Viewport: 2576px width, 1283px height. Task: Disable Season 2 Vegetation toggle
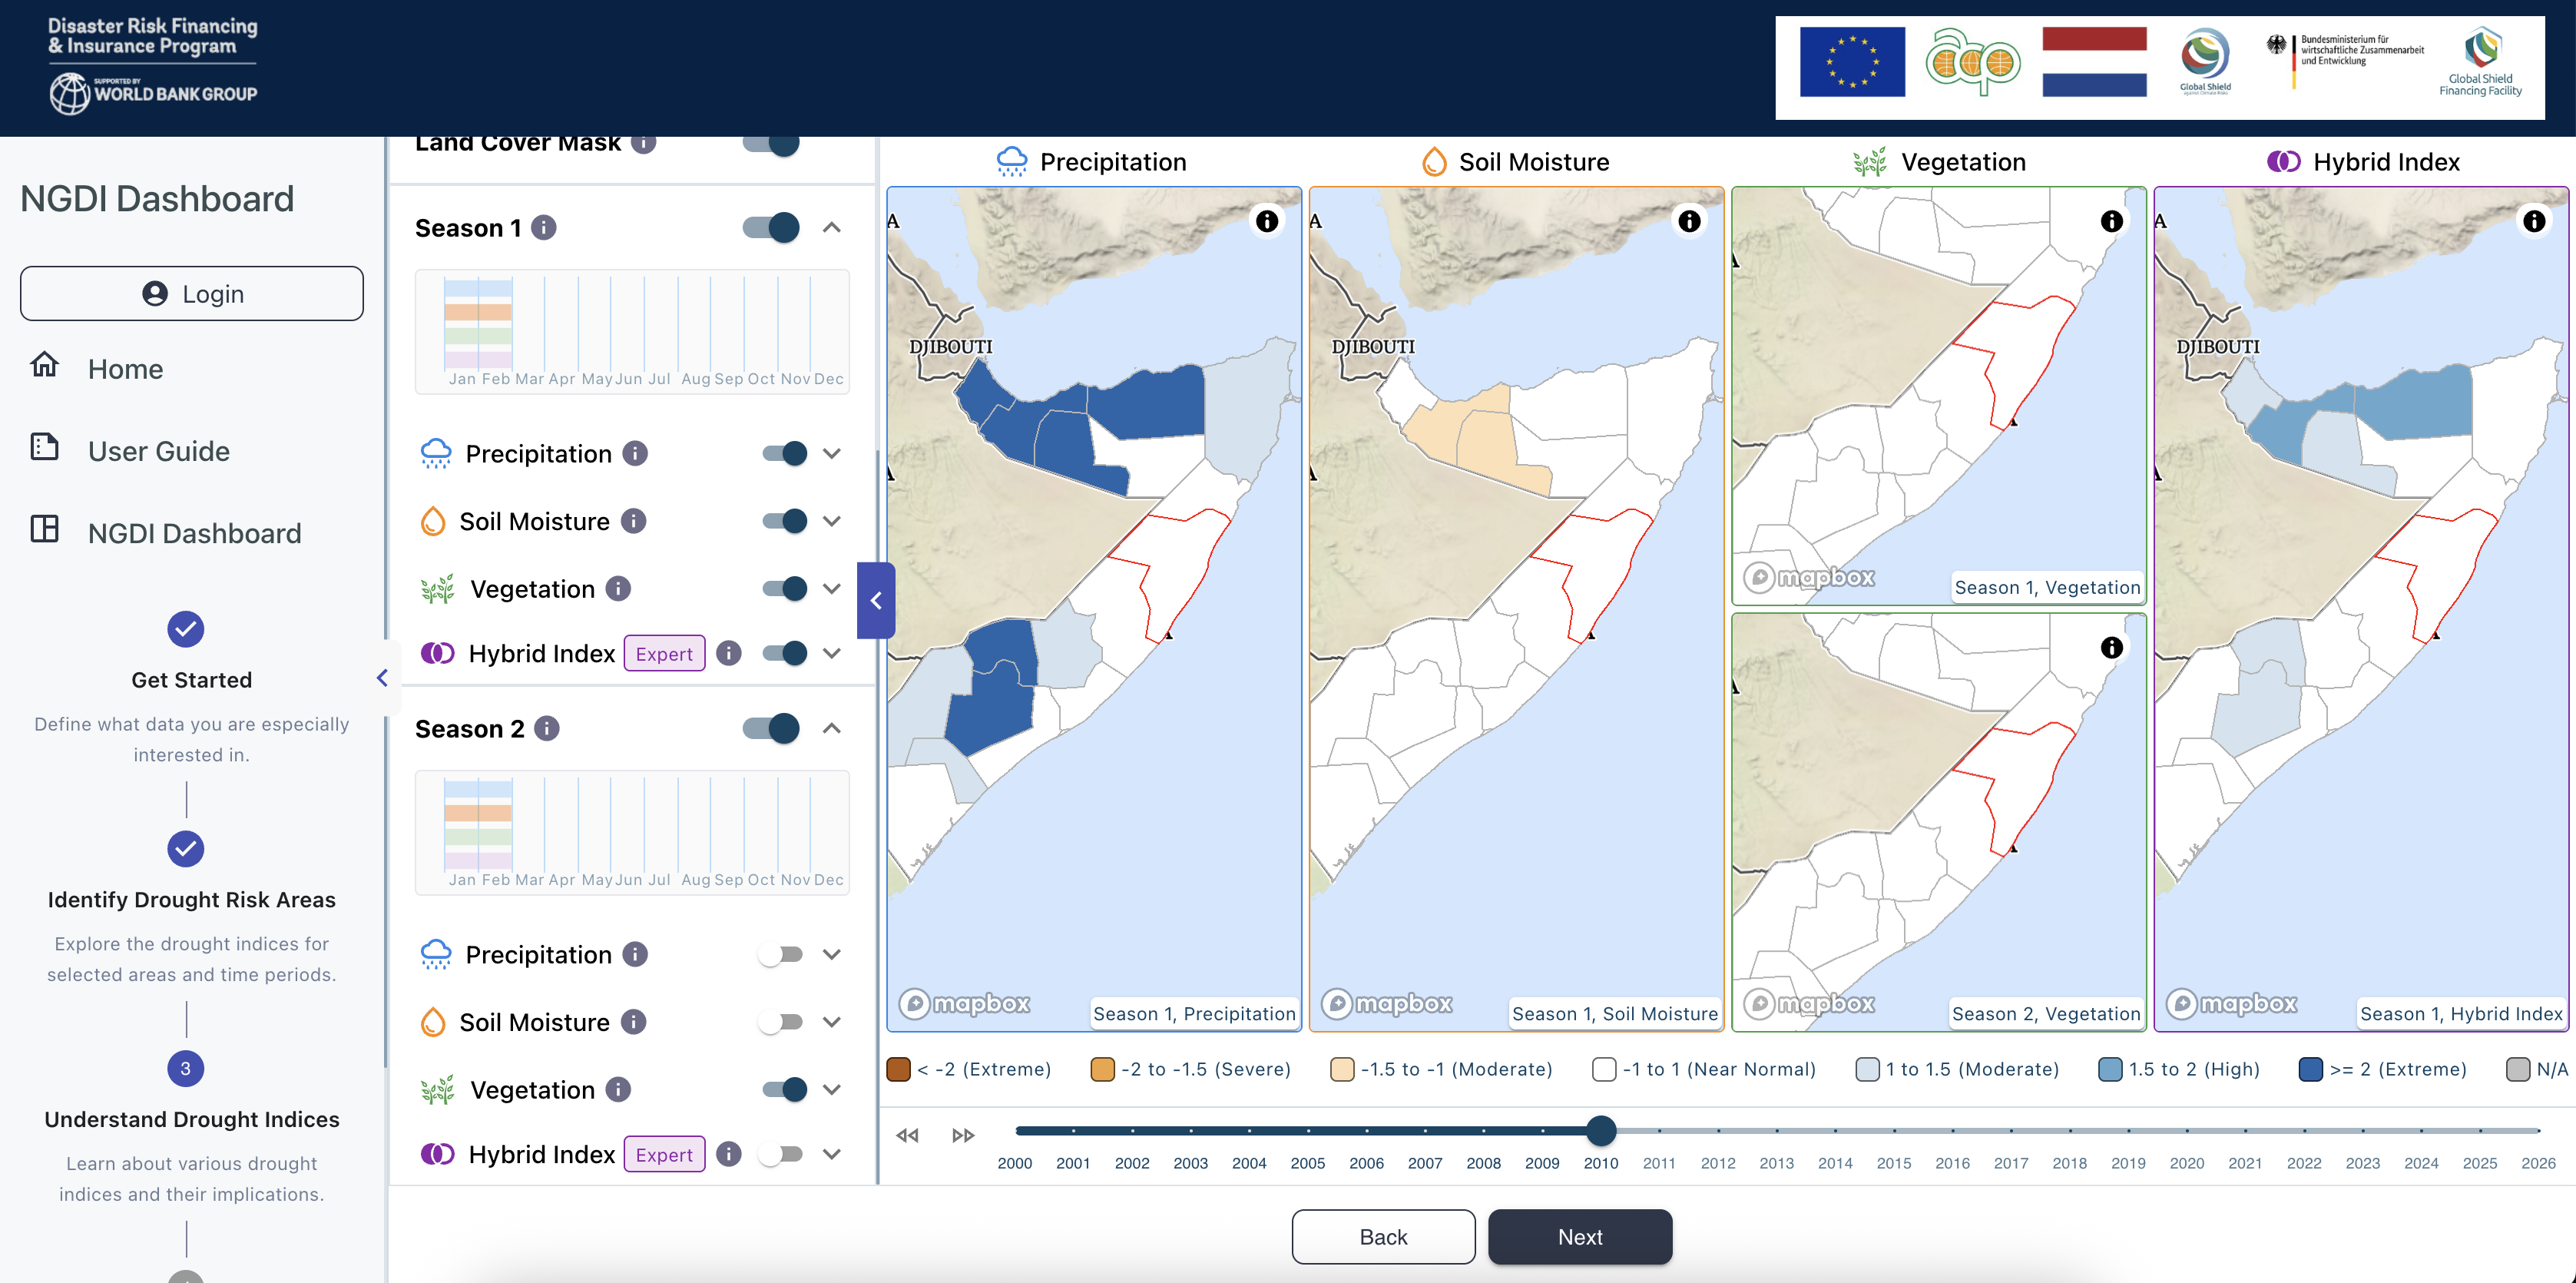point(785,1089)
